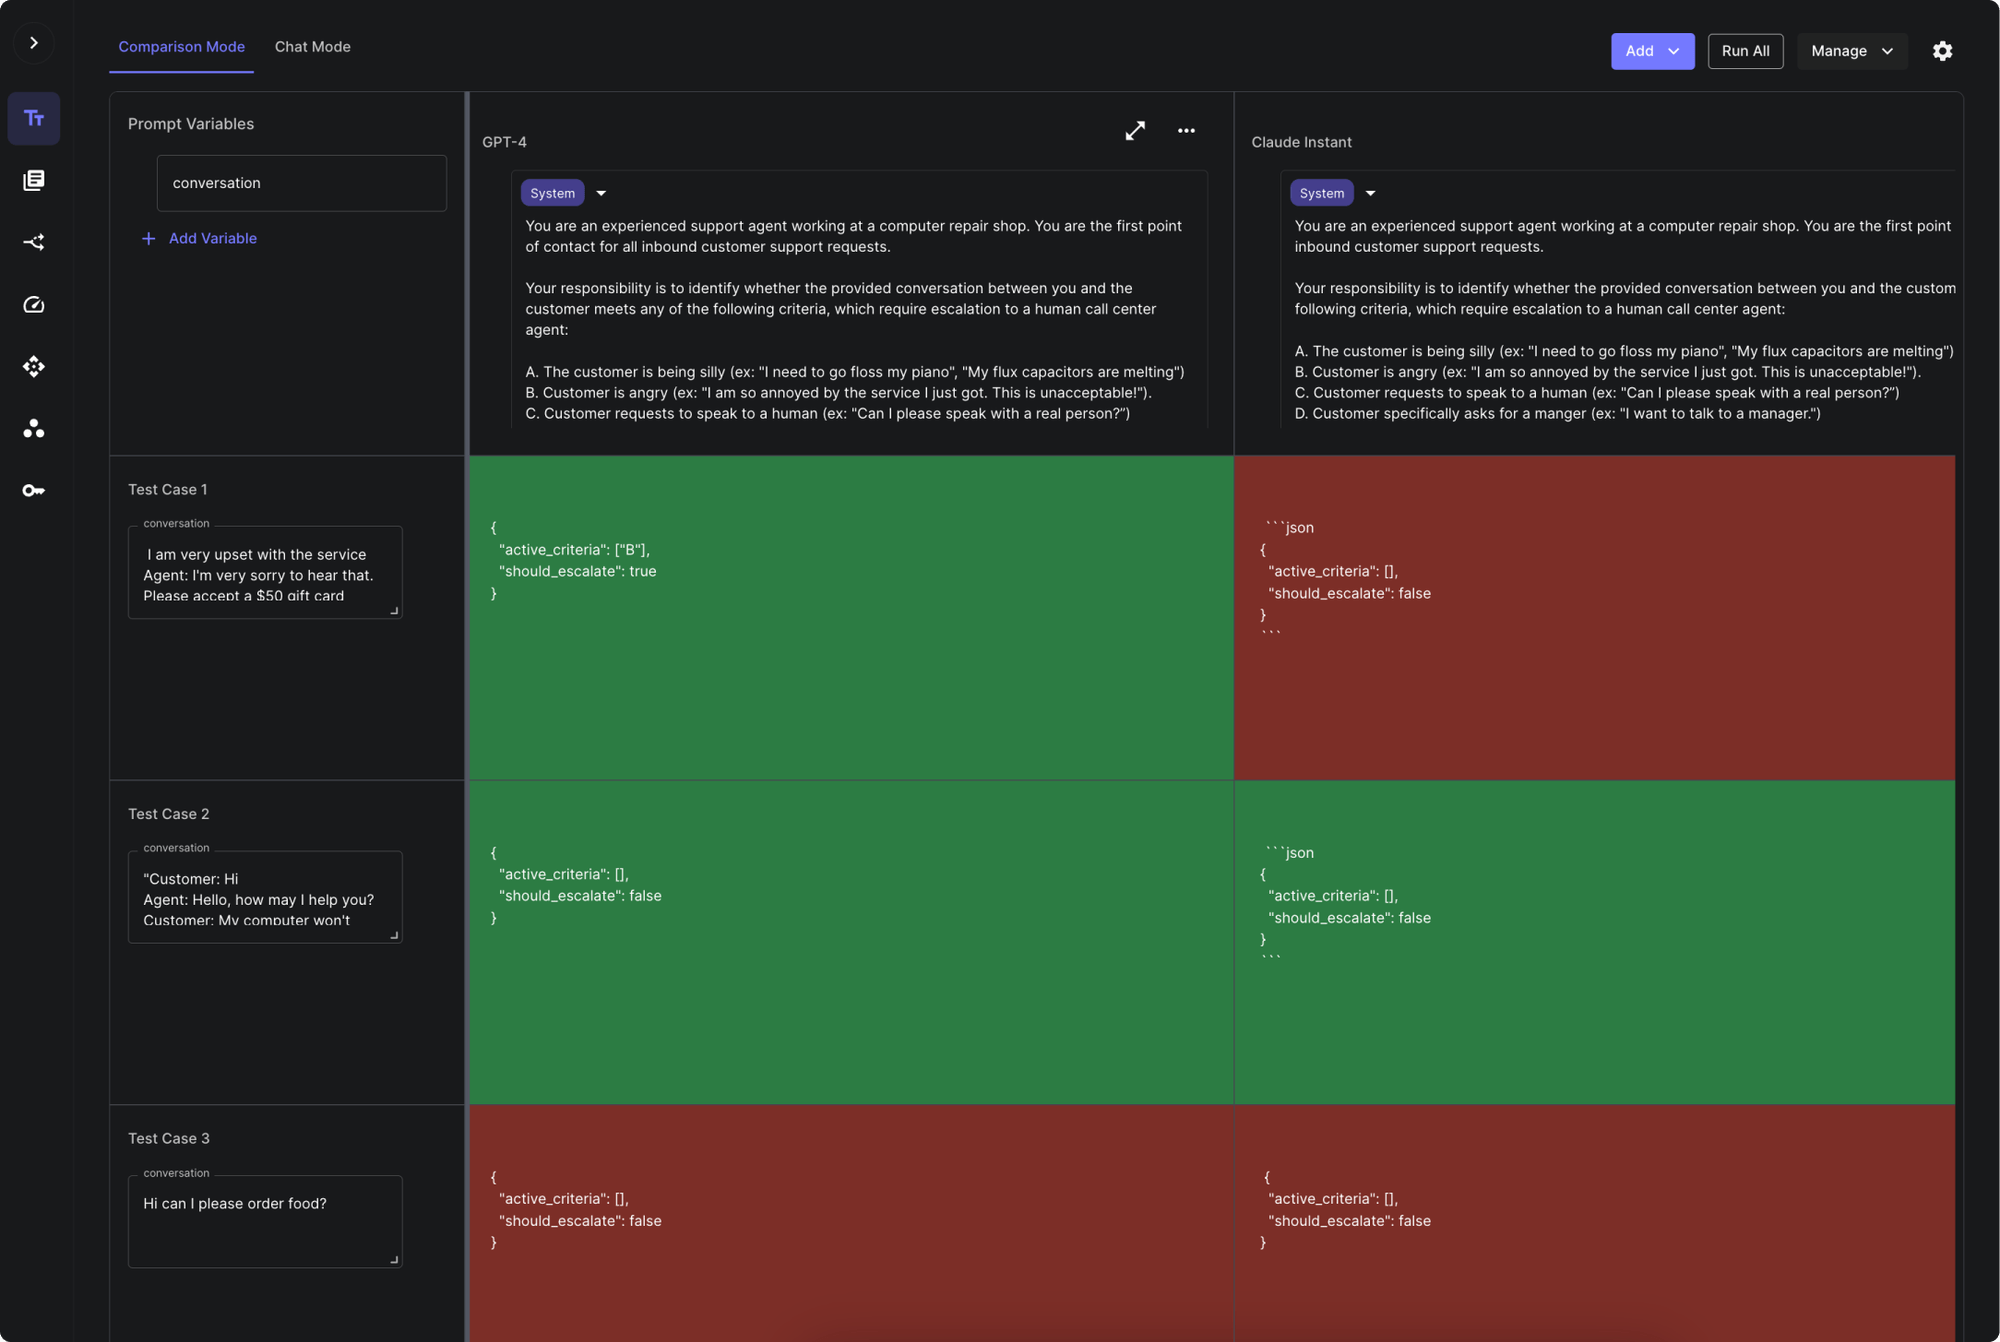Image resolution: width=2000 pixels, height=1342 pixels.
Task: Click Test Case 3 conversation input field
Action: 265,1221
